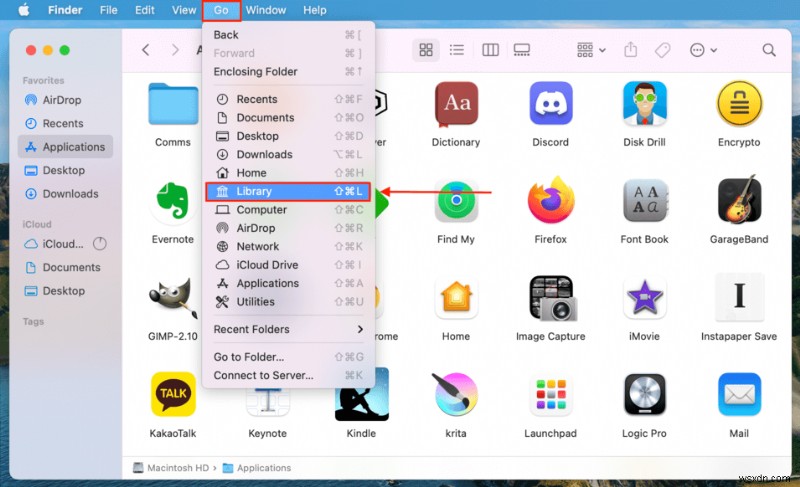Open the Discord app icon
Image resolution: width=800 pixels, height=487 pixels.
551,104
